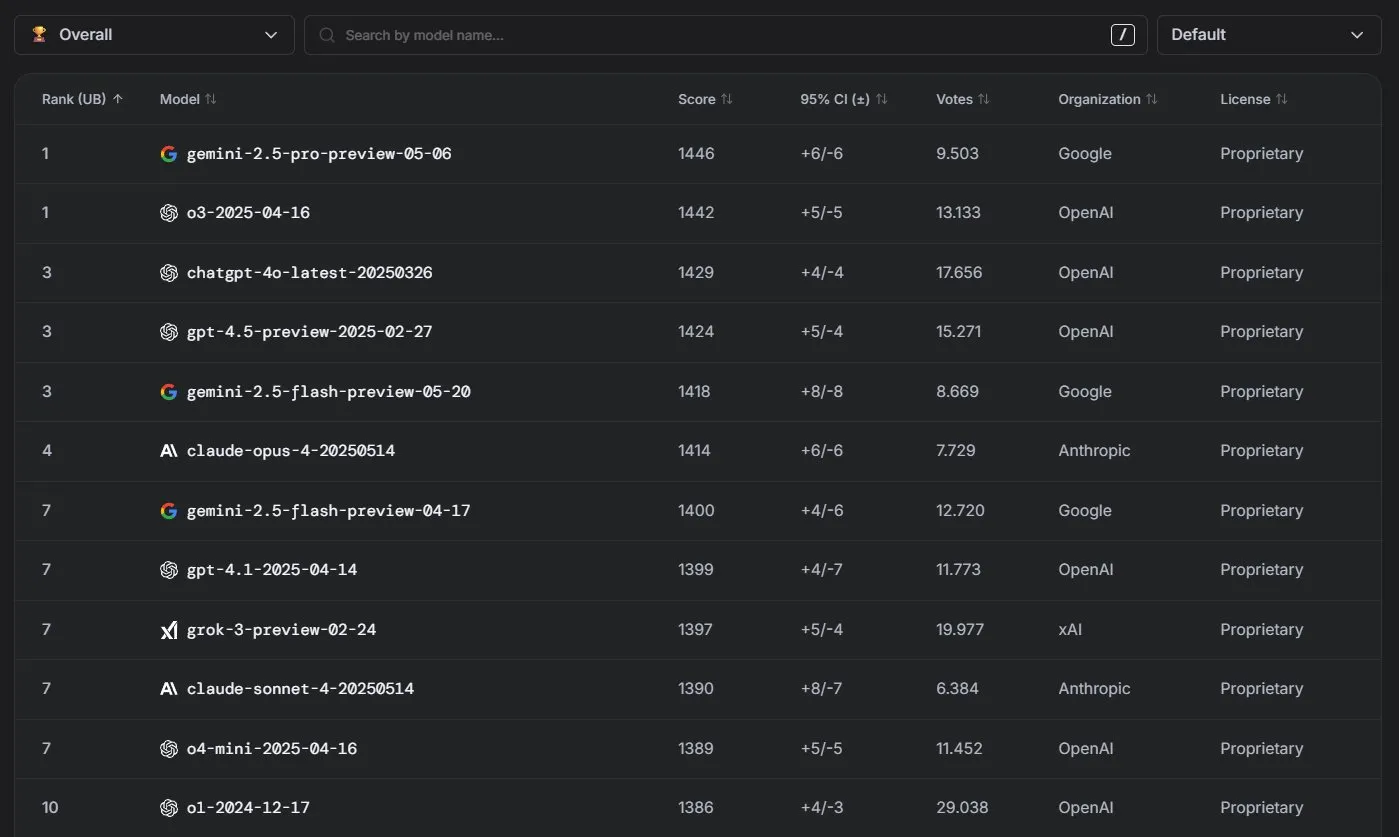Select rank 10 cell

coord(50,808)
